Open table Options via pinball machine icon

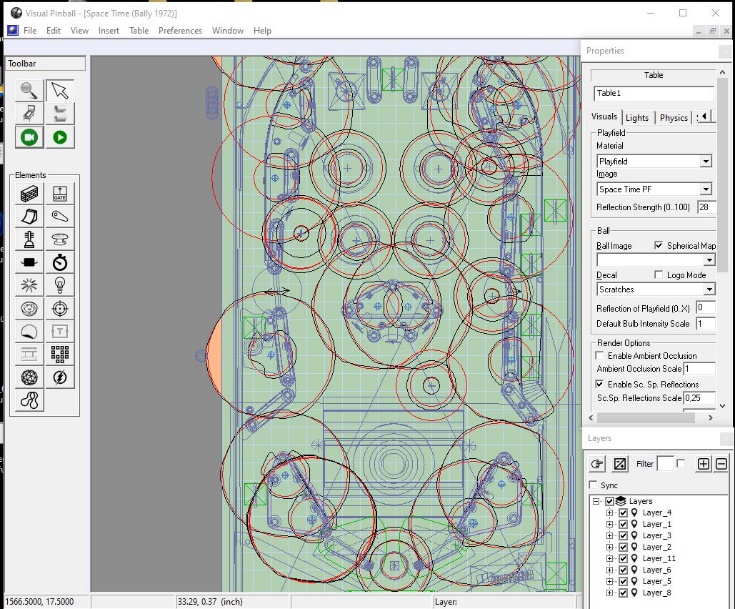coord(29,113)
